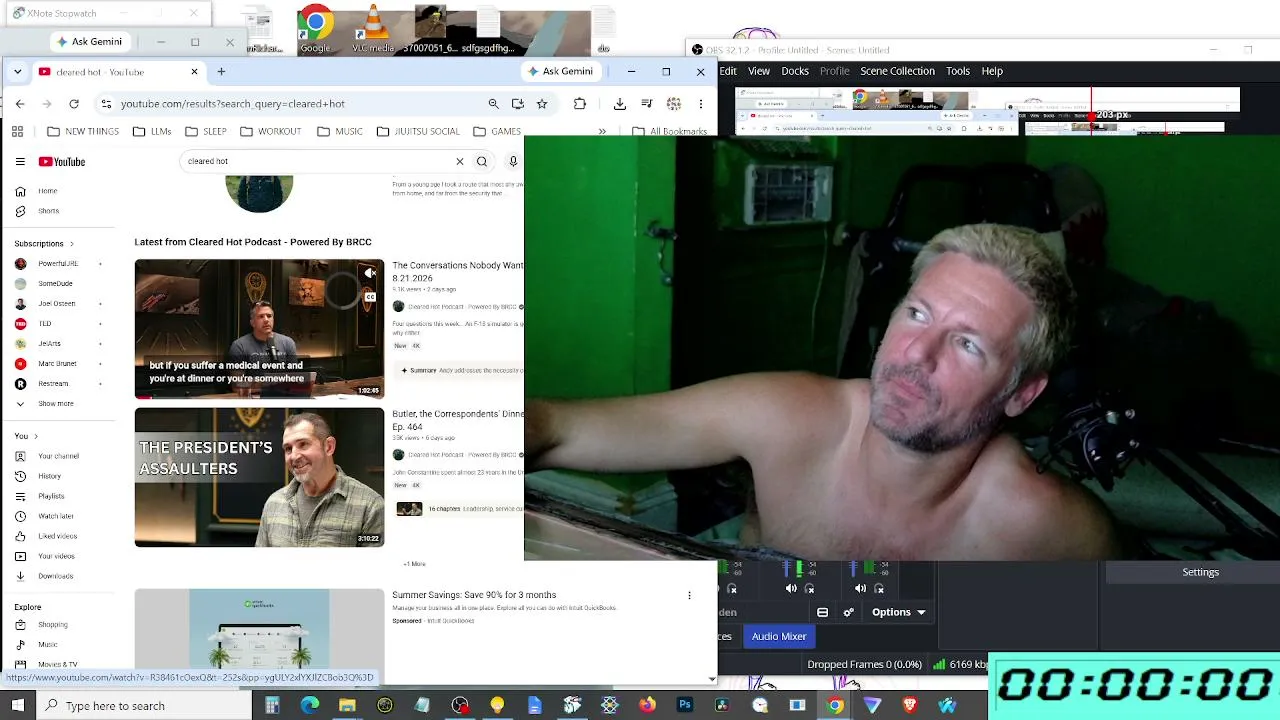
Task: Open Chrome media controls icon
Action: click(647, 103)
